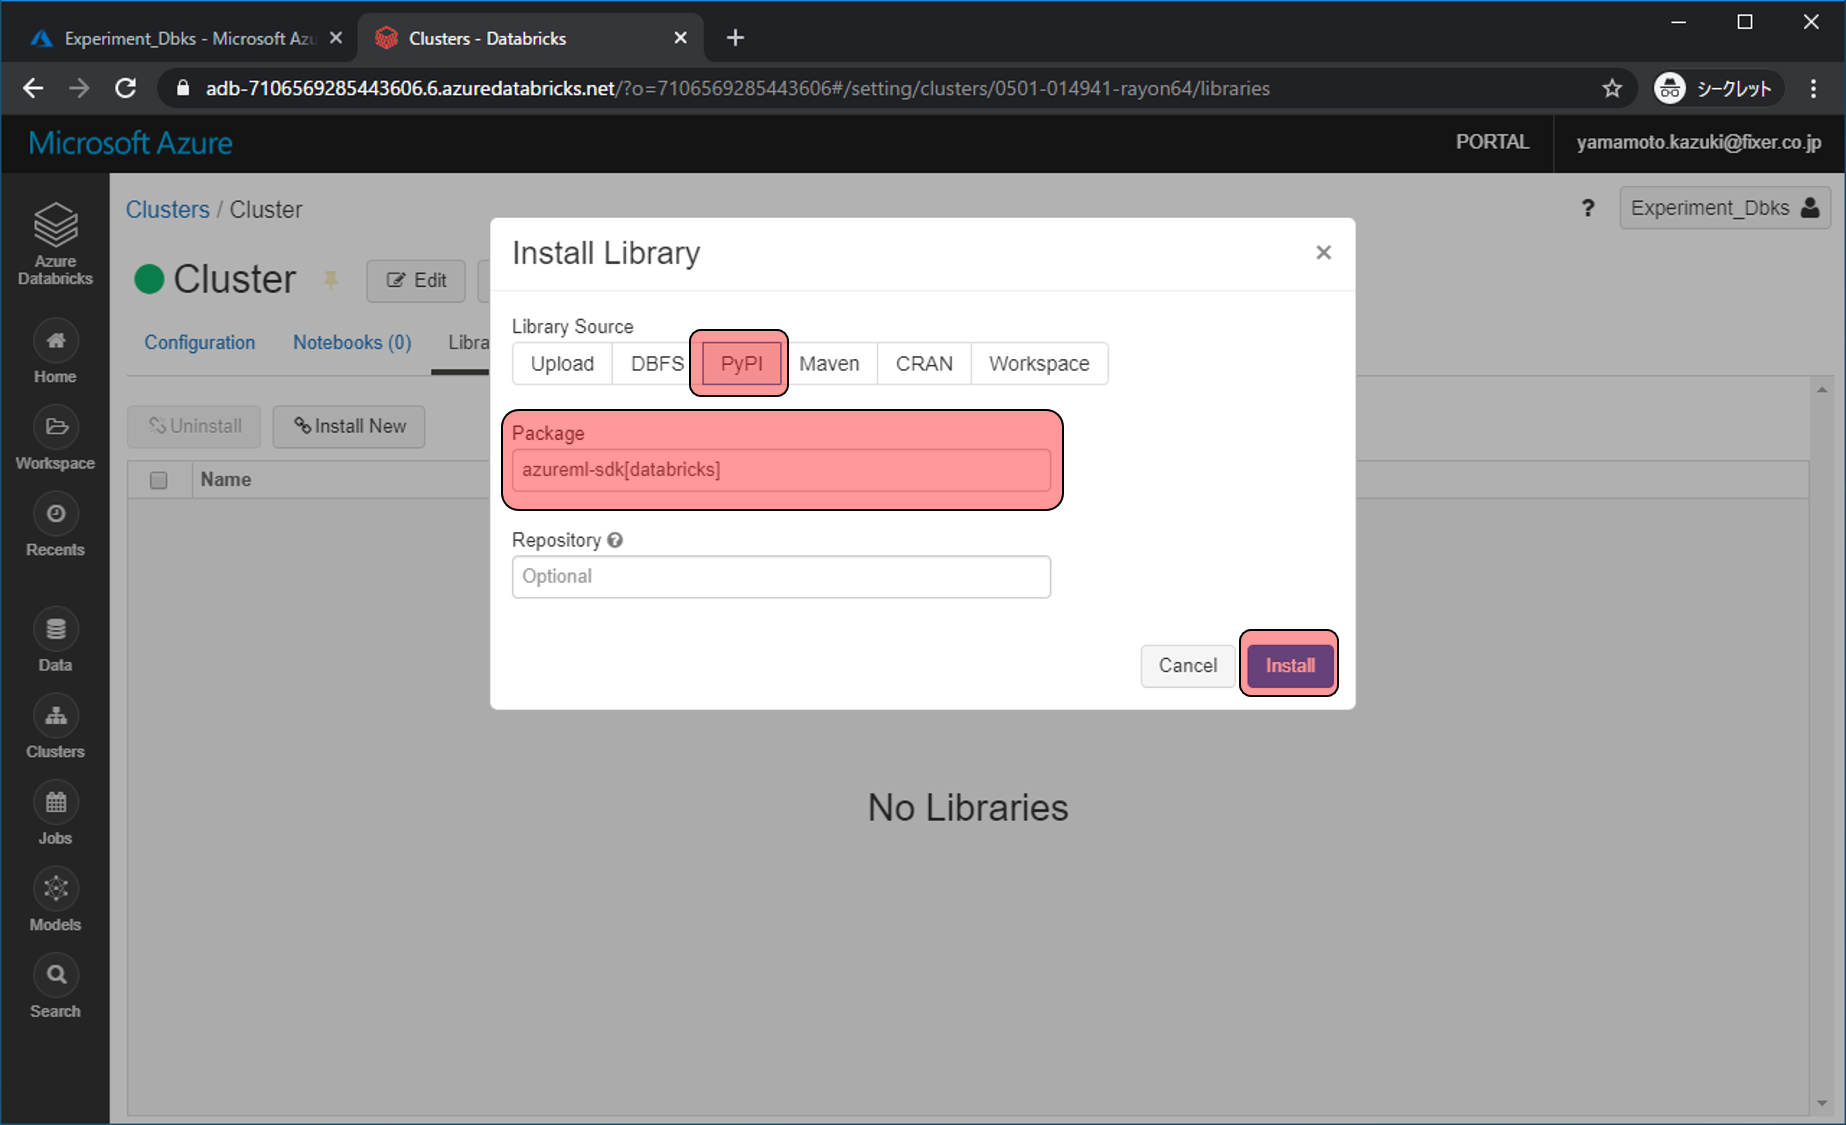Reload the page
The height and width of the screenshot is (1125, 1846).
click(126, 88)
